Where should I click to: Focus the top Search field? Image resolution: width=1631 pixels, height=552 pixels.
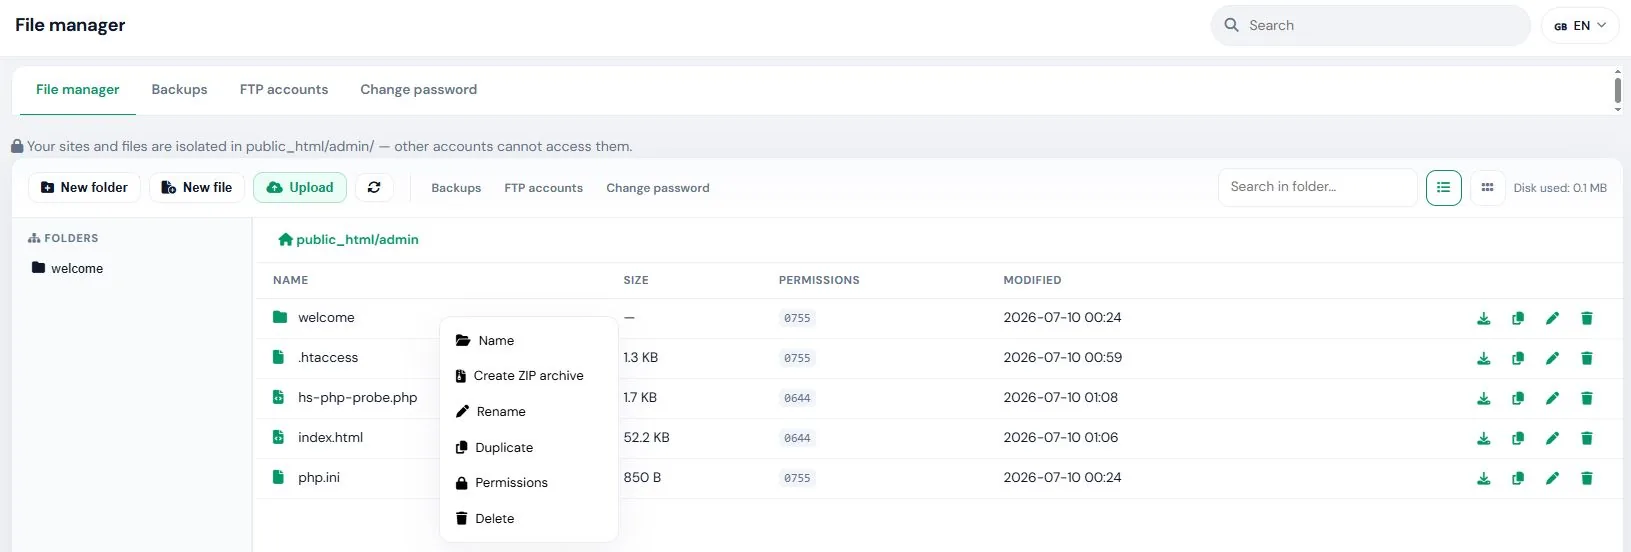click(x=1370, y=26)
